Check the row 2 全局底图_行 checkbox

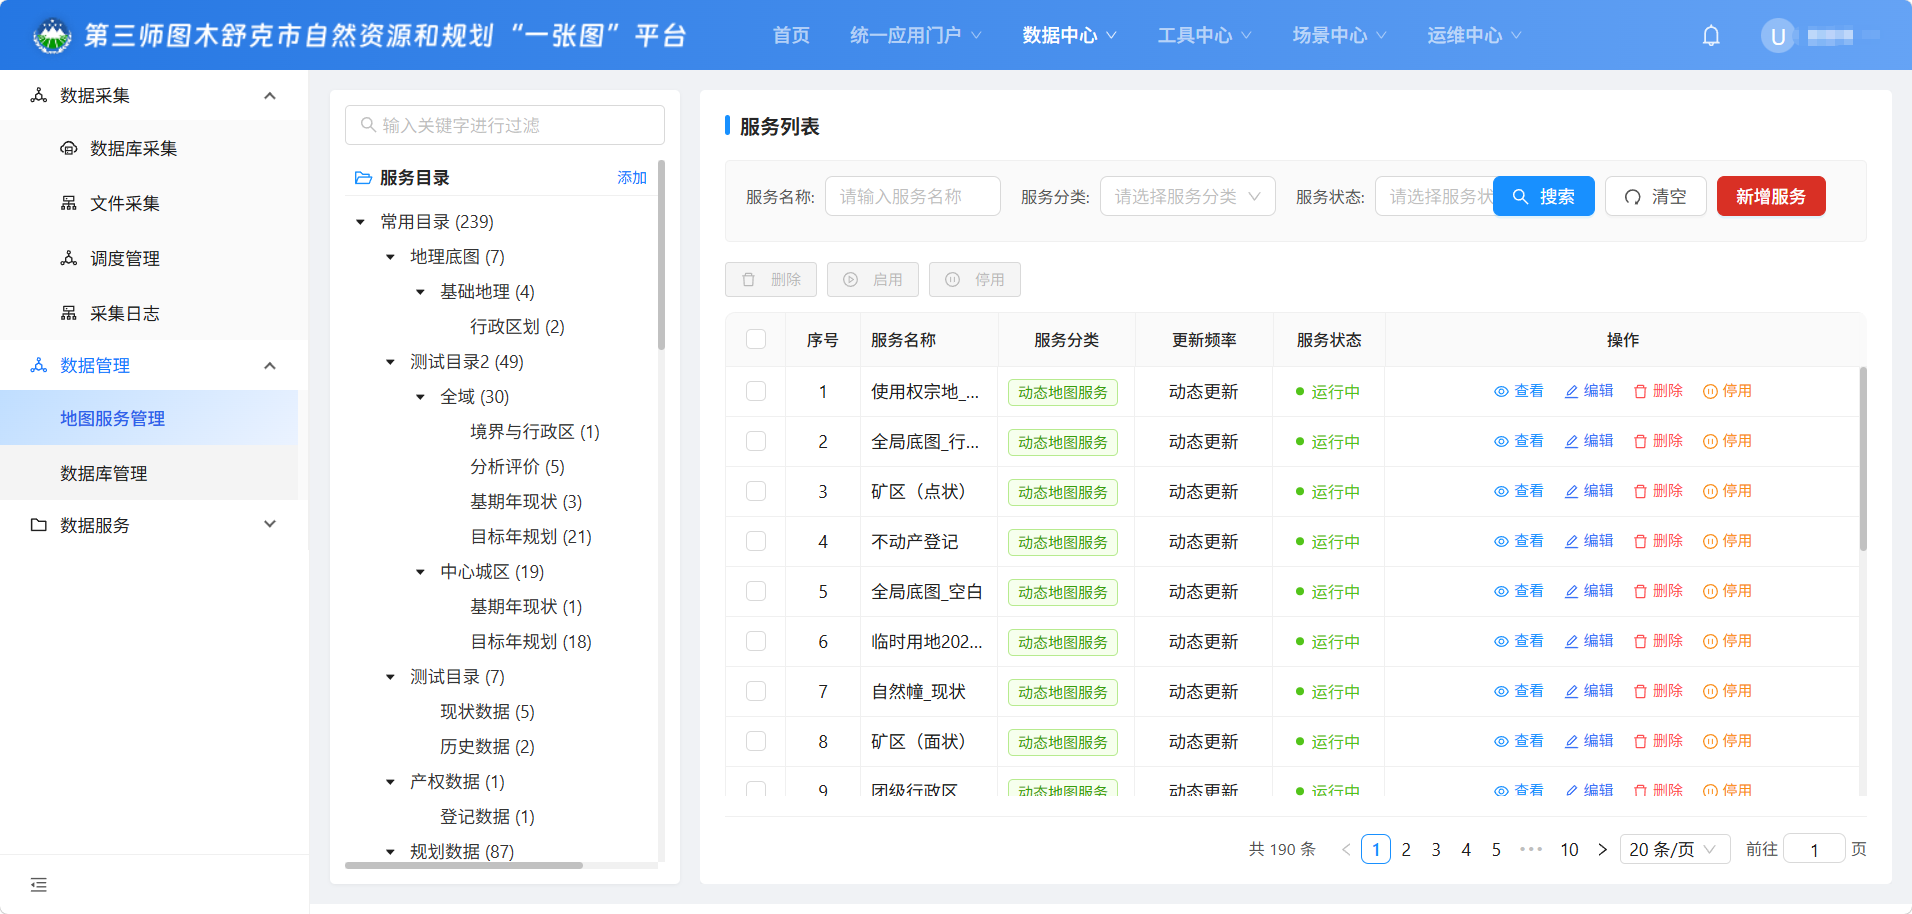(x=756, y=441)
